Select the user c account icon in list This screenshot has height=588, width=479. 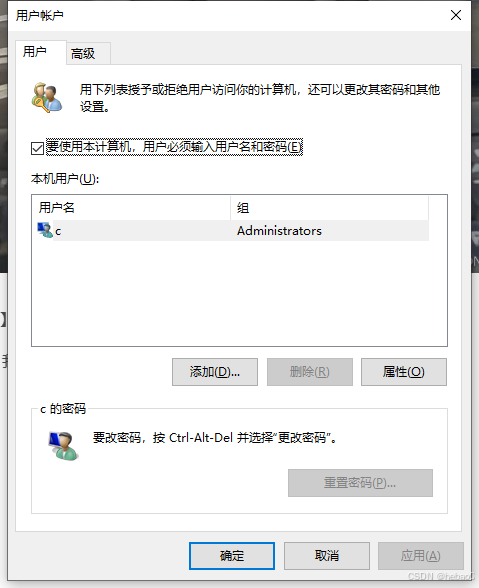[x=45, y=230]
